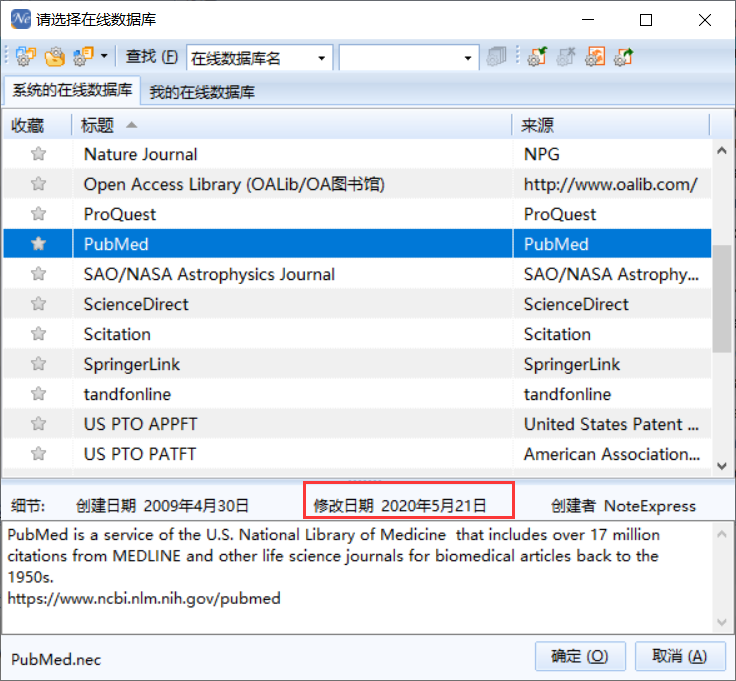
Task: Toggle favorite star for SAO/NASA Astrophysics Journal
Action: point(38,274)
